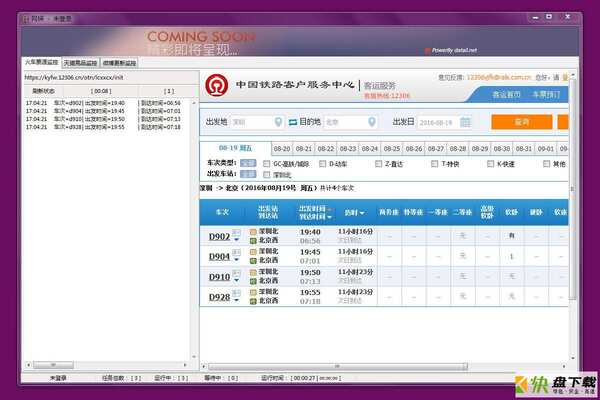
Task: Expand the stop list arrow under D910
Action: 236,280
